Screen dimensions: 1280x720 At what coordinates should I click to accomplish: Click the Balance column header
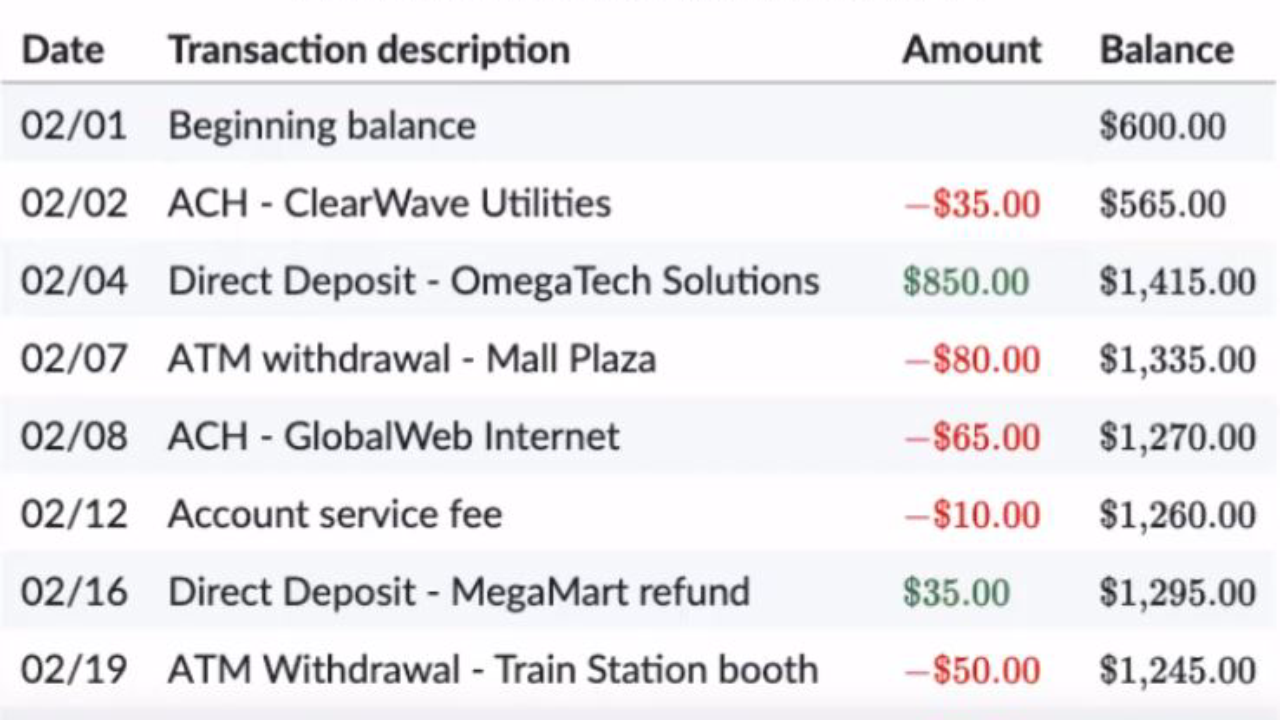pyautogui.click(x=1166, y=50)
